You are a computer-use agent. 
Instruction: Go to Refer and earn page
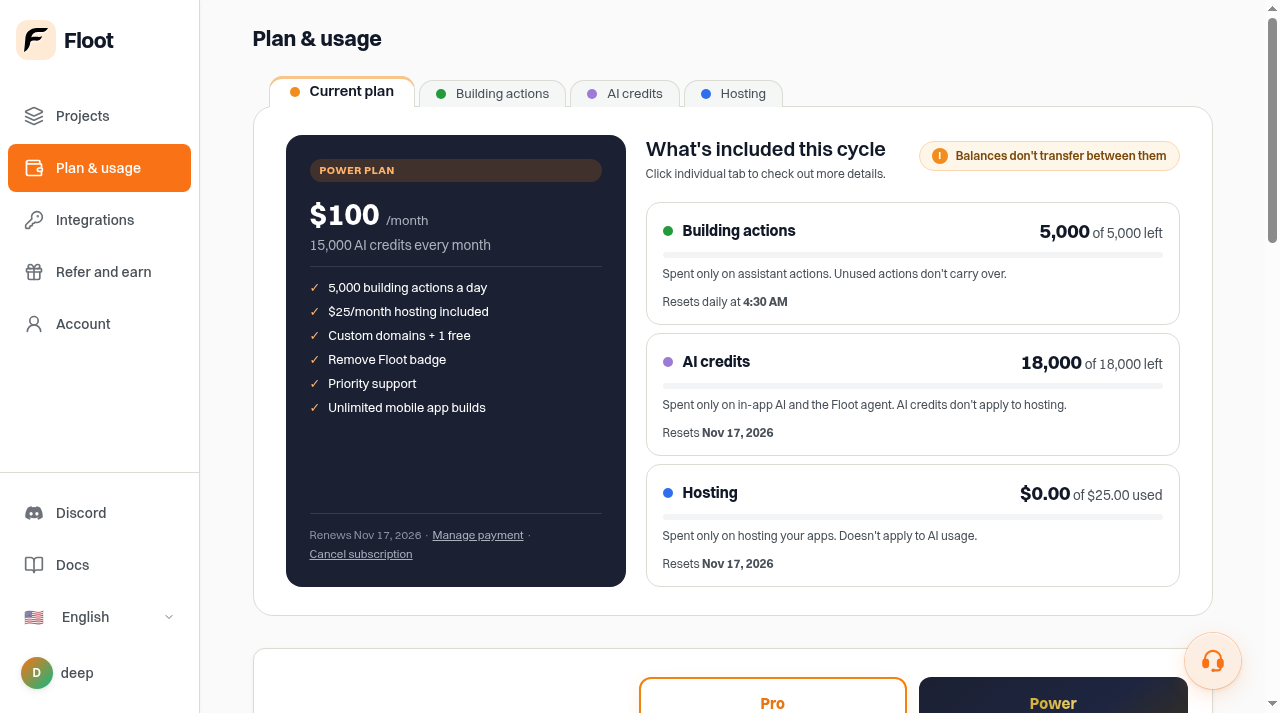(100, 272)
